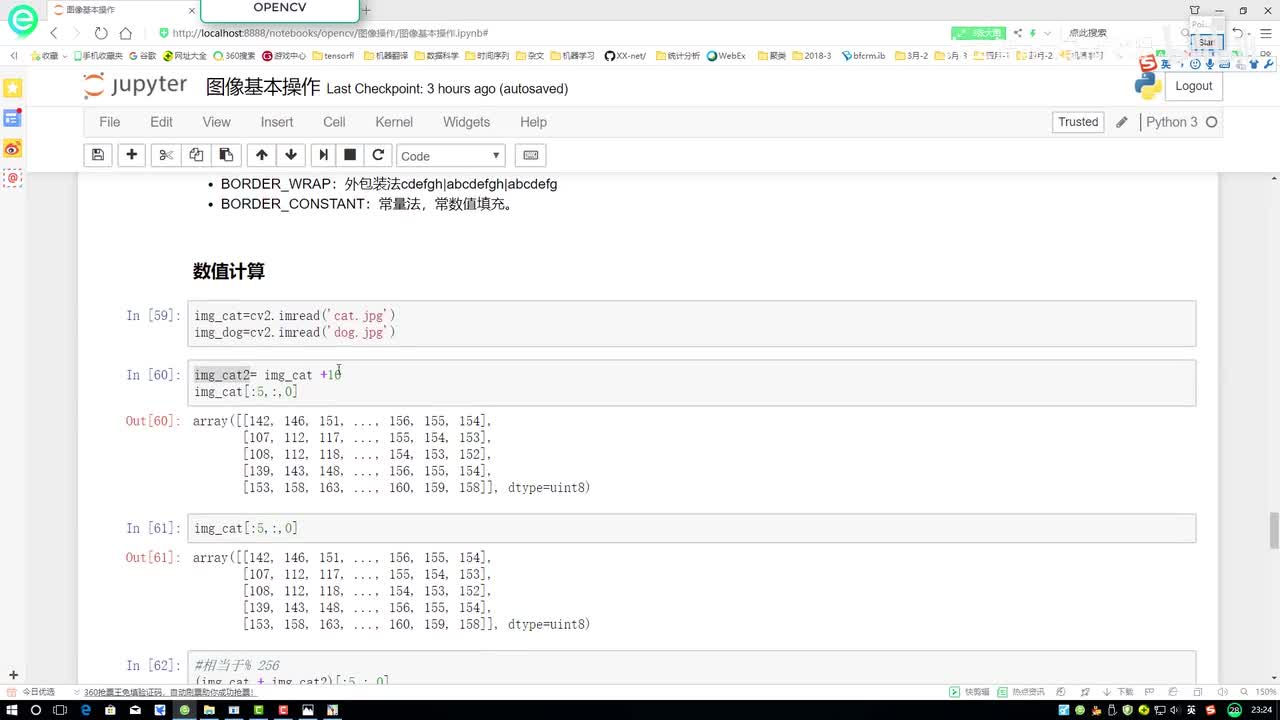The image size is (1280, 720).
Task: Click the Out[61] output prompt
Action: click(x=153, y=557)
